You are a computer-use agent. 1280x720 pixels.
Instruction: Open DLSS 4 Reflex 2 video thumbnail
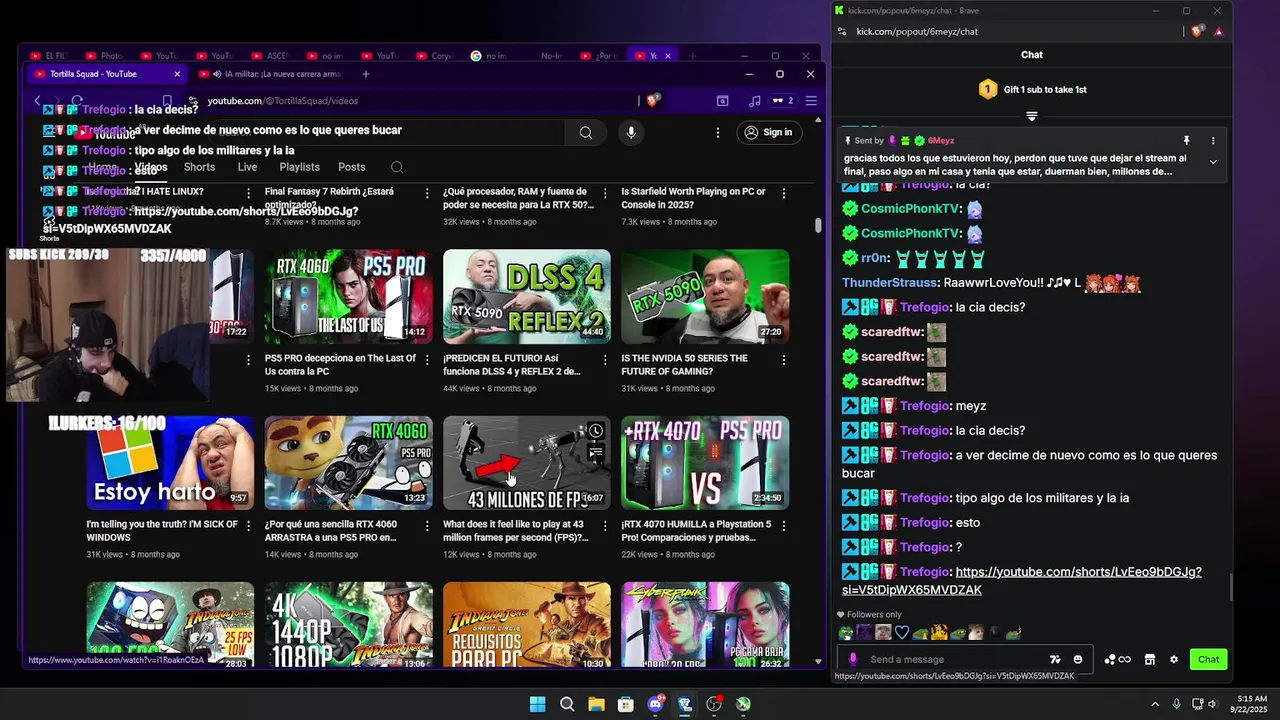[526, 296]
